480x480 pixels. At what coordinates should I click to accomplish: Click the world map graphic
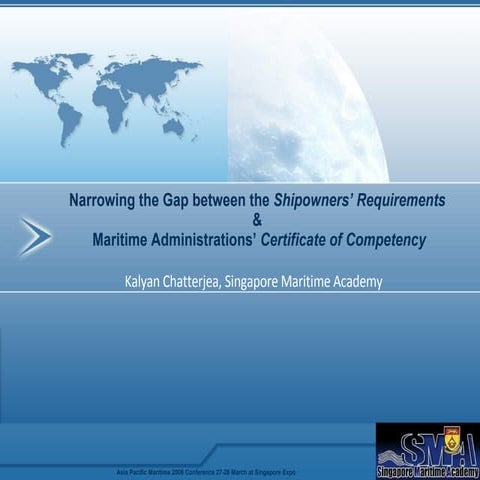[x=107, y=100]
